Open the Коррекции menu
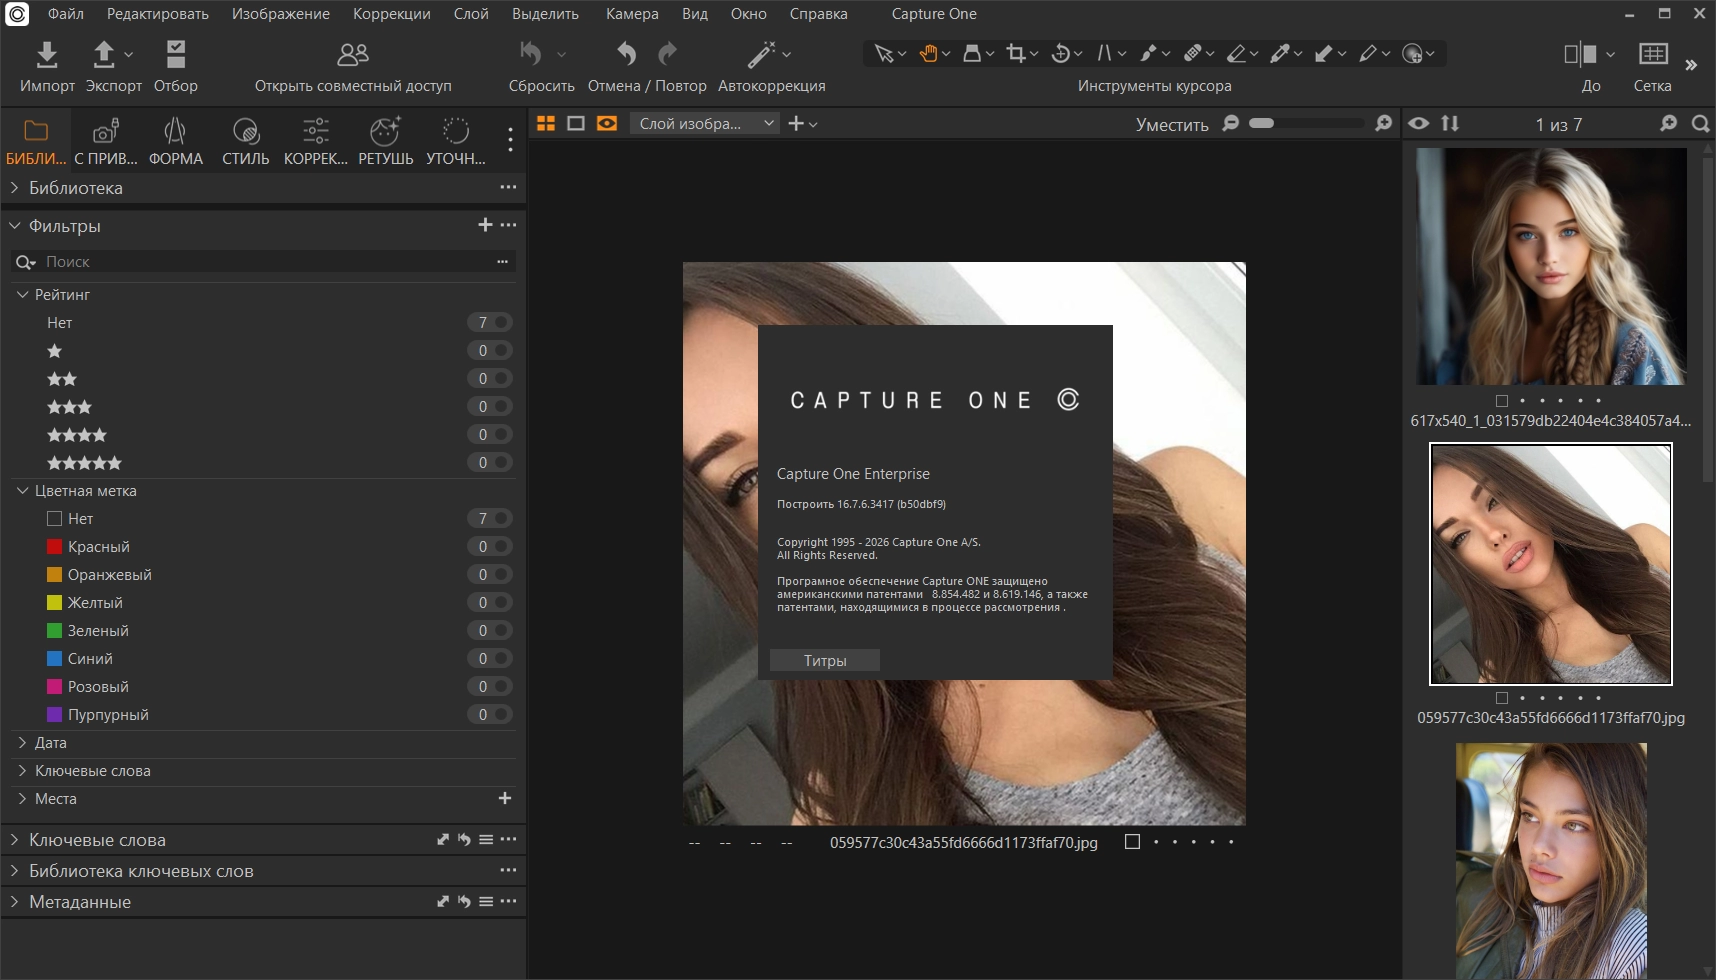Viewport: 1716px width, 980px height. 391,14
